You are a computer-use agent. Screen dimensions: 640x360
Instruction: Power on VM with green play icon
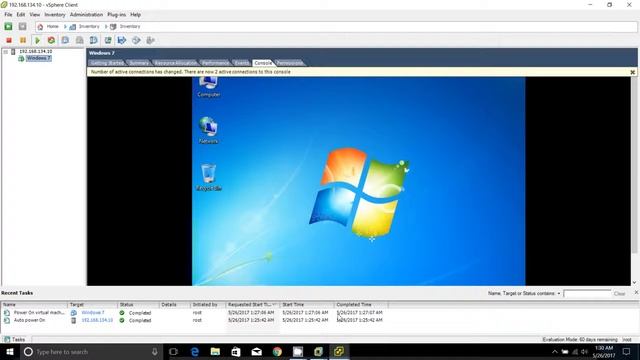tap(37, 40)
